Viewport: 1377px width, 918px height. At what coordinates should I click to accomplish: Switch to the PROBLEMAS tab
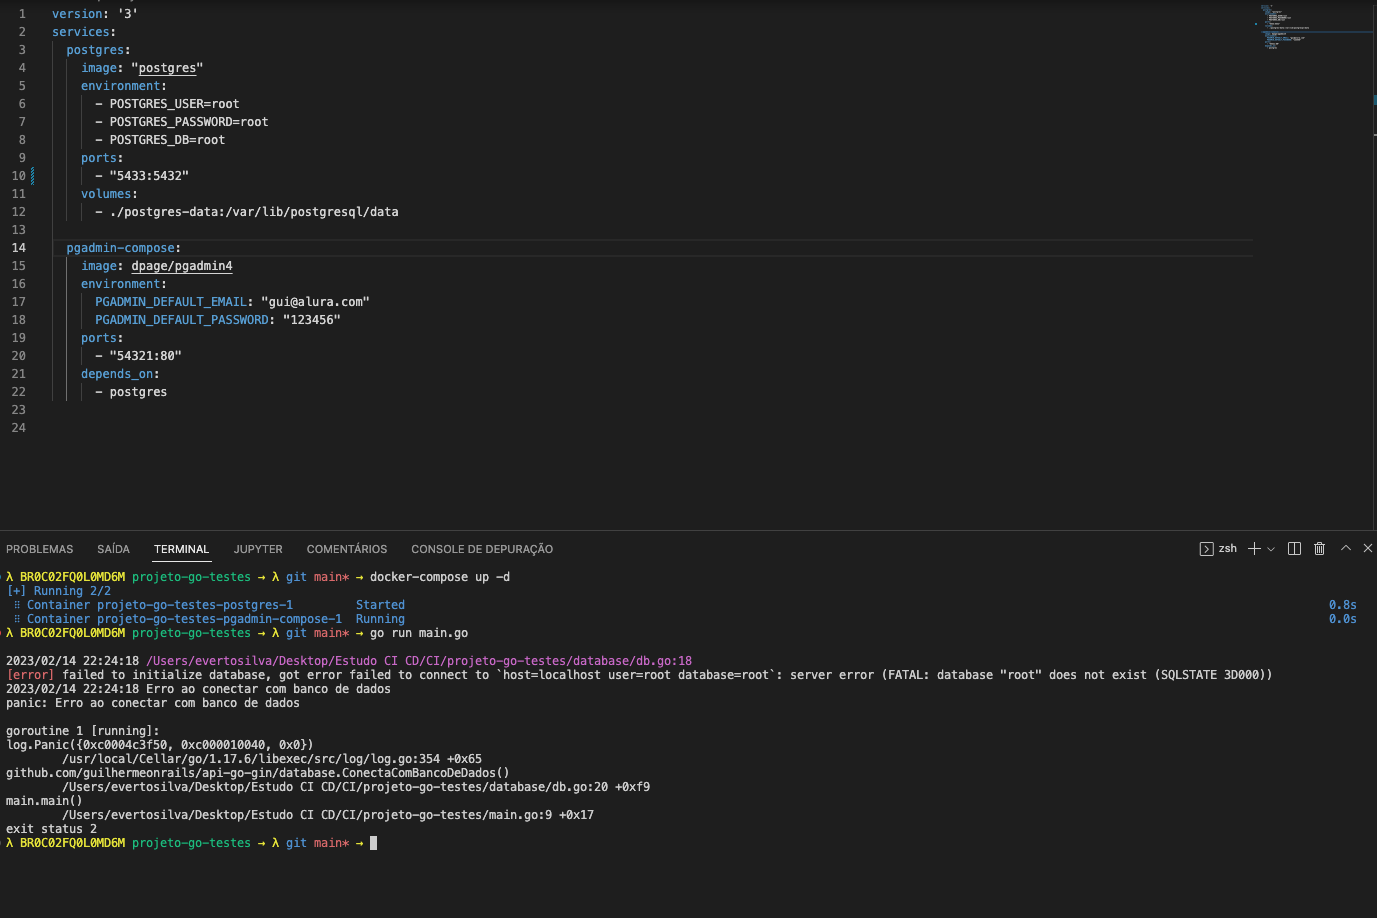coord(40,549)
